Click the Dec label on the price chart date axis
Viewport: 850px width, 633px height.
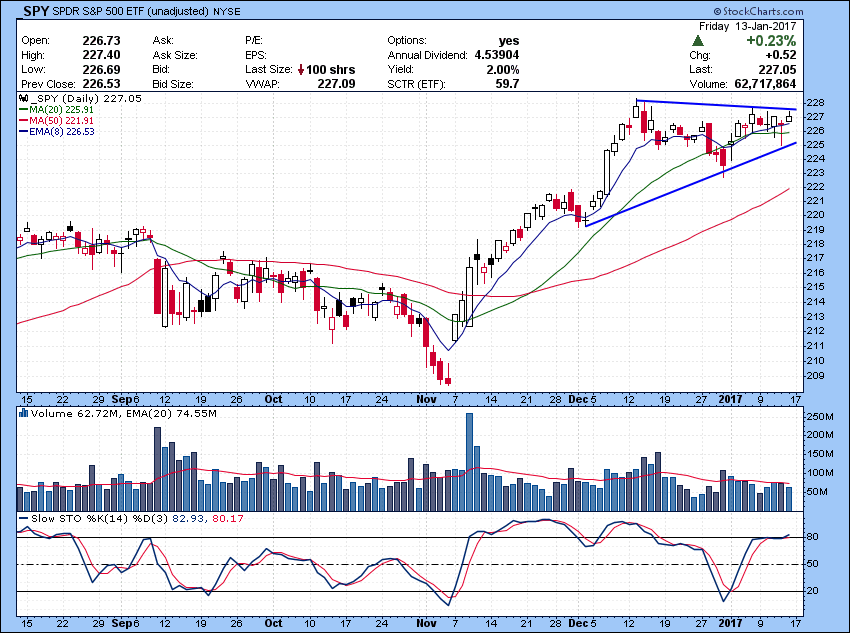coord(578,399)
